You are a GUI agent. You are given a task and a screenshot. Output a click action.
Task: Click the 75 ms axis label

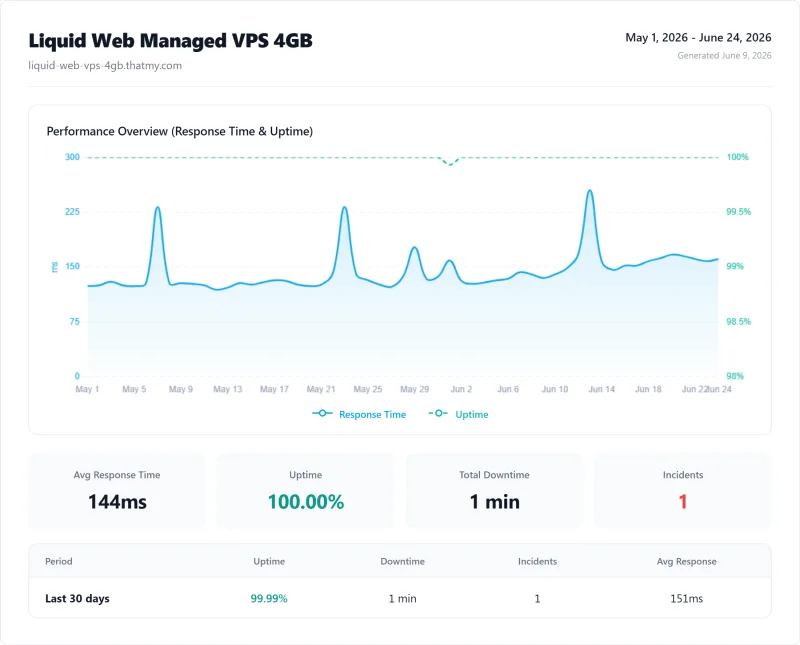click(x=74, y=321)
